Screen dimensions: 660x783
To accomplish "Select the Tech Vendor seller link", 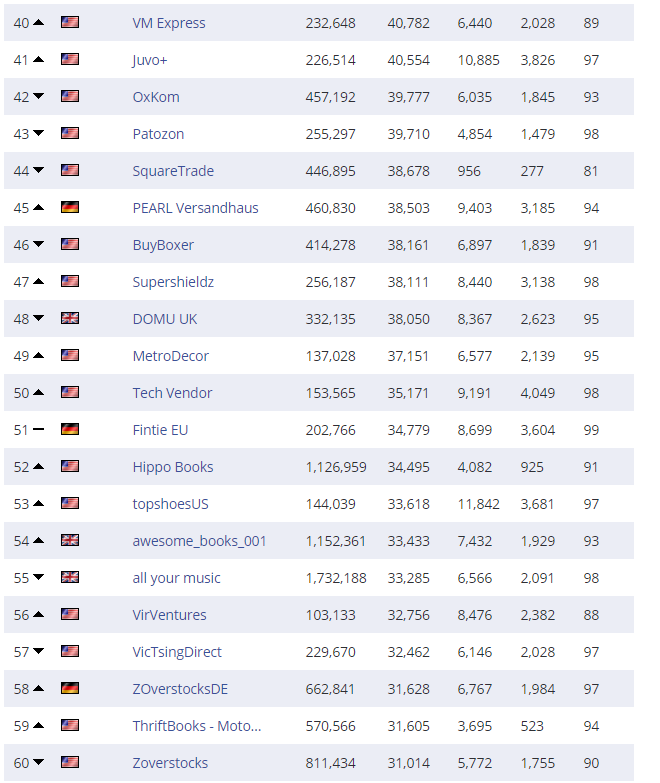I will coord(172,393).
